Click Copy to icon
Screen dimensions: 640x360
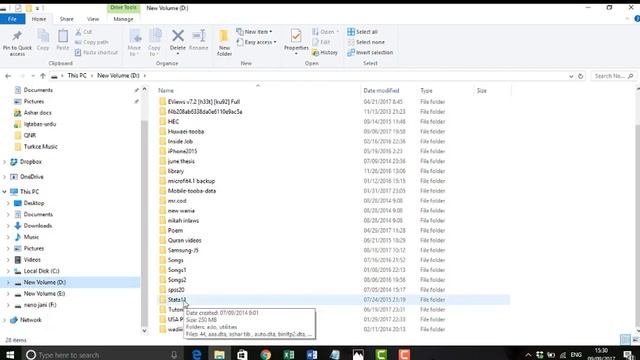click(x=155, y=36)
